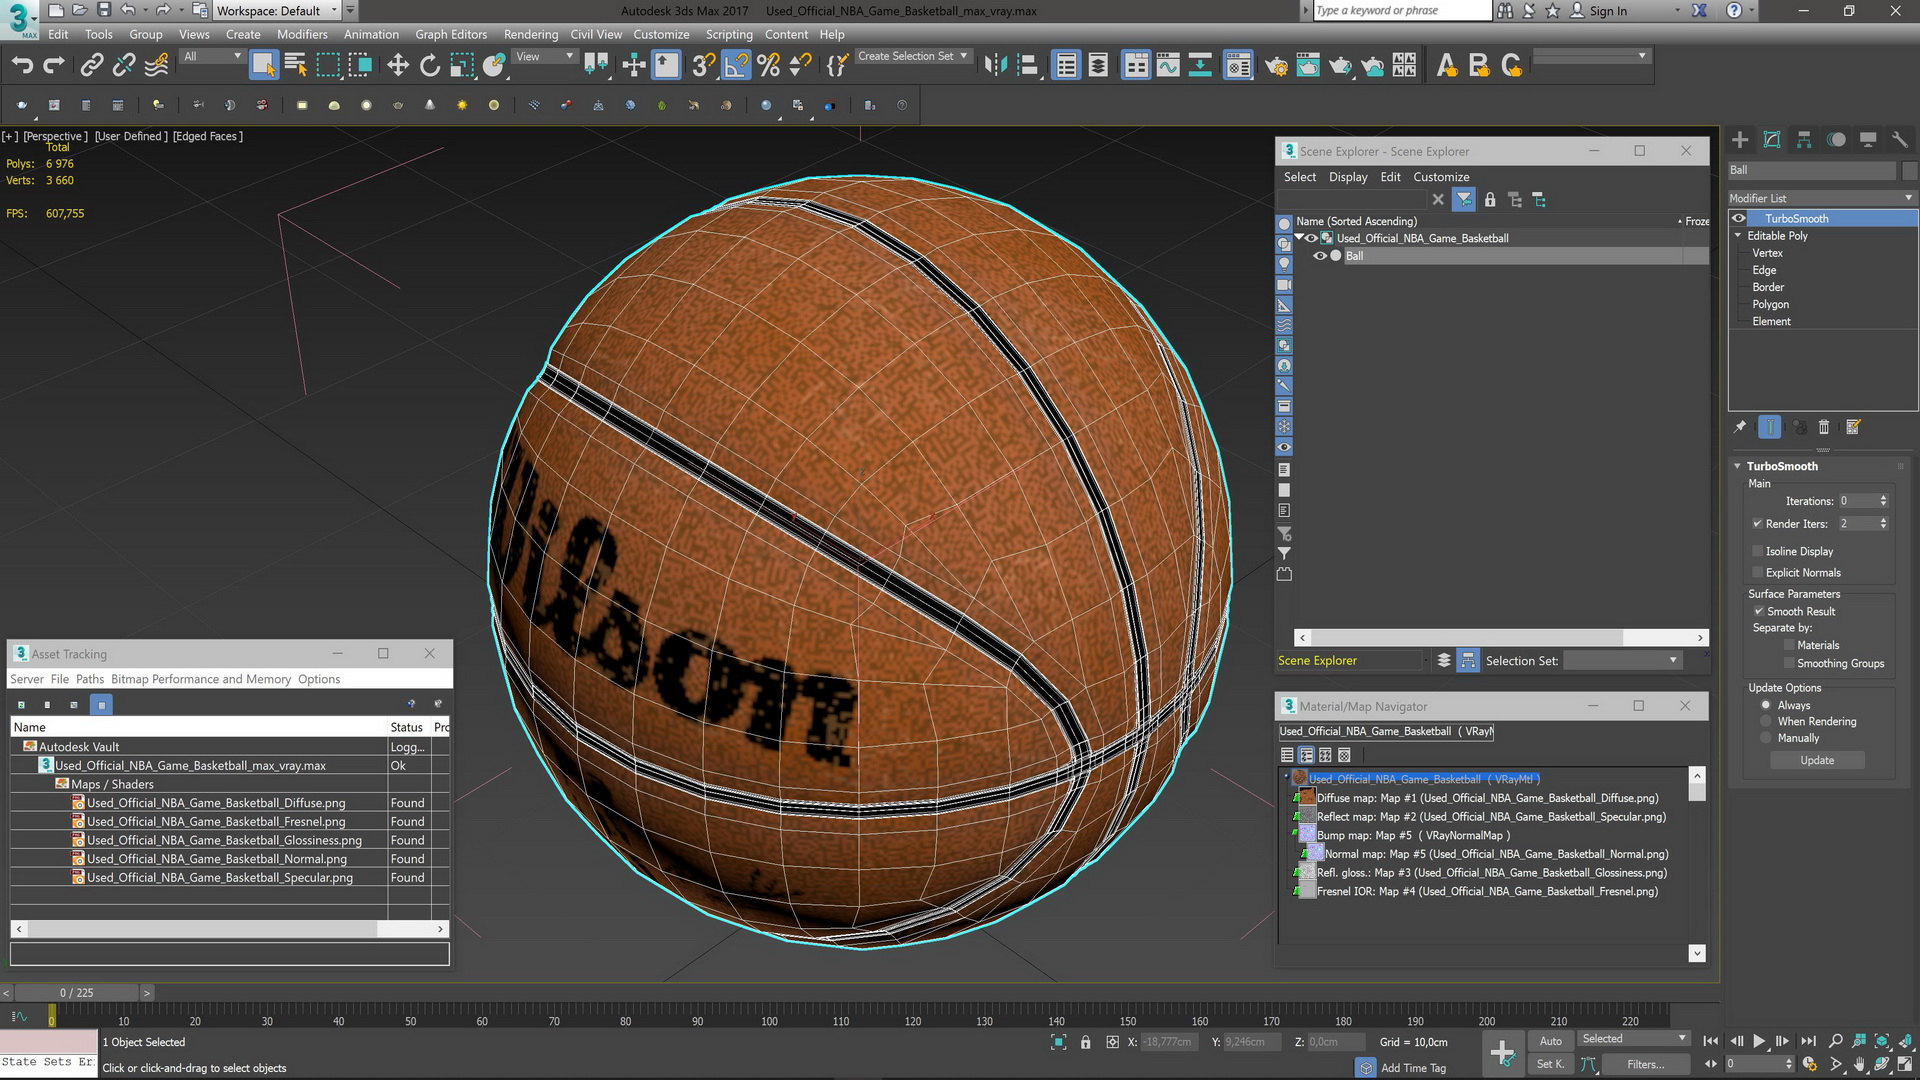This screenshot has width=1920, height=1080.
Task: Open Selected key filter dropdown
Action: [1633, 1039]
